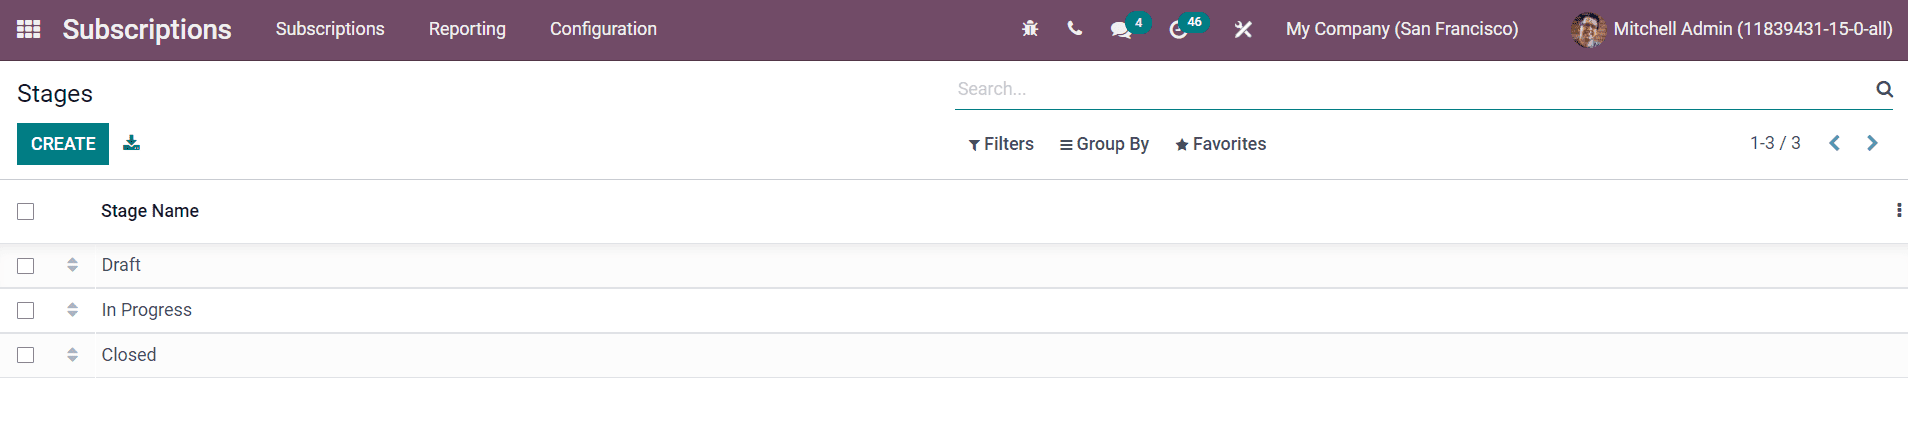Image resolution: width=1908 pixels, height=422 pixels.
Task: Go to previous page arrow
Action: 1834,143
